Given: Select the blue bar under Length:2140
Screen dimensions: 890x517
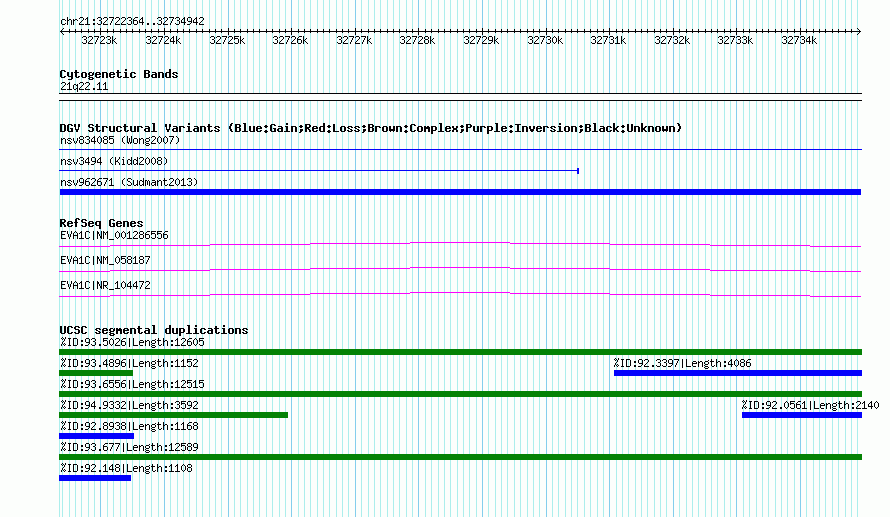Looking at the screenshot, I should coord(802,415).
